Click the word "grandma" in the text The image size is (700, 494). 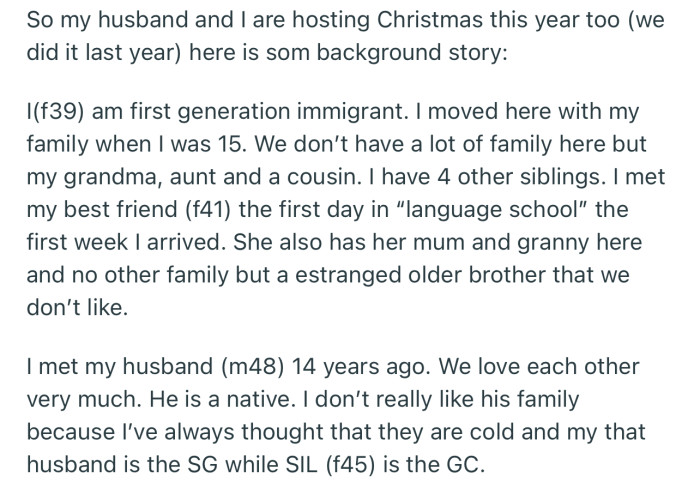110,178
